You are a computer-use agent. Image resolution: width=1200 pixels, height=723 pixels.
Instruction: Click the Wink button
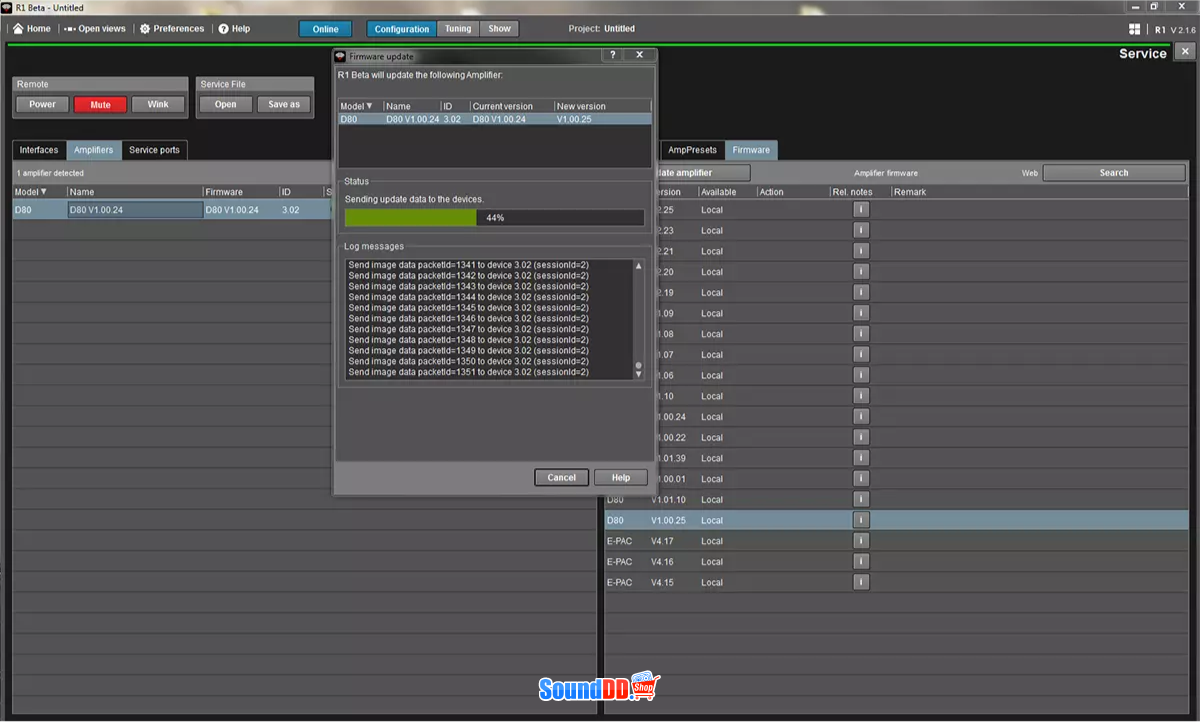158,104
